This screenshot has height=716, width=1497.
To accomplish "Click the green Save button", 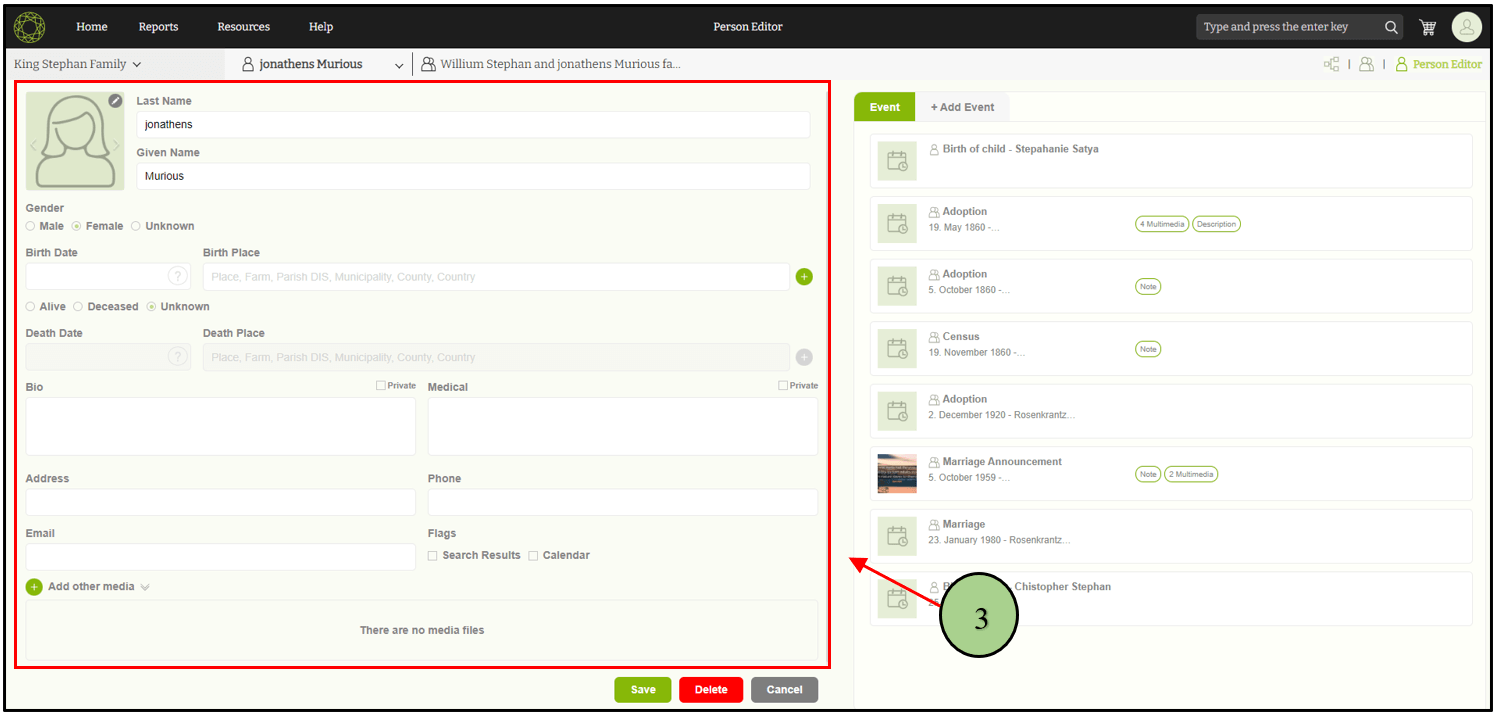I will tap(642, 690).
